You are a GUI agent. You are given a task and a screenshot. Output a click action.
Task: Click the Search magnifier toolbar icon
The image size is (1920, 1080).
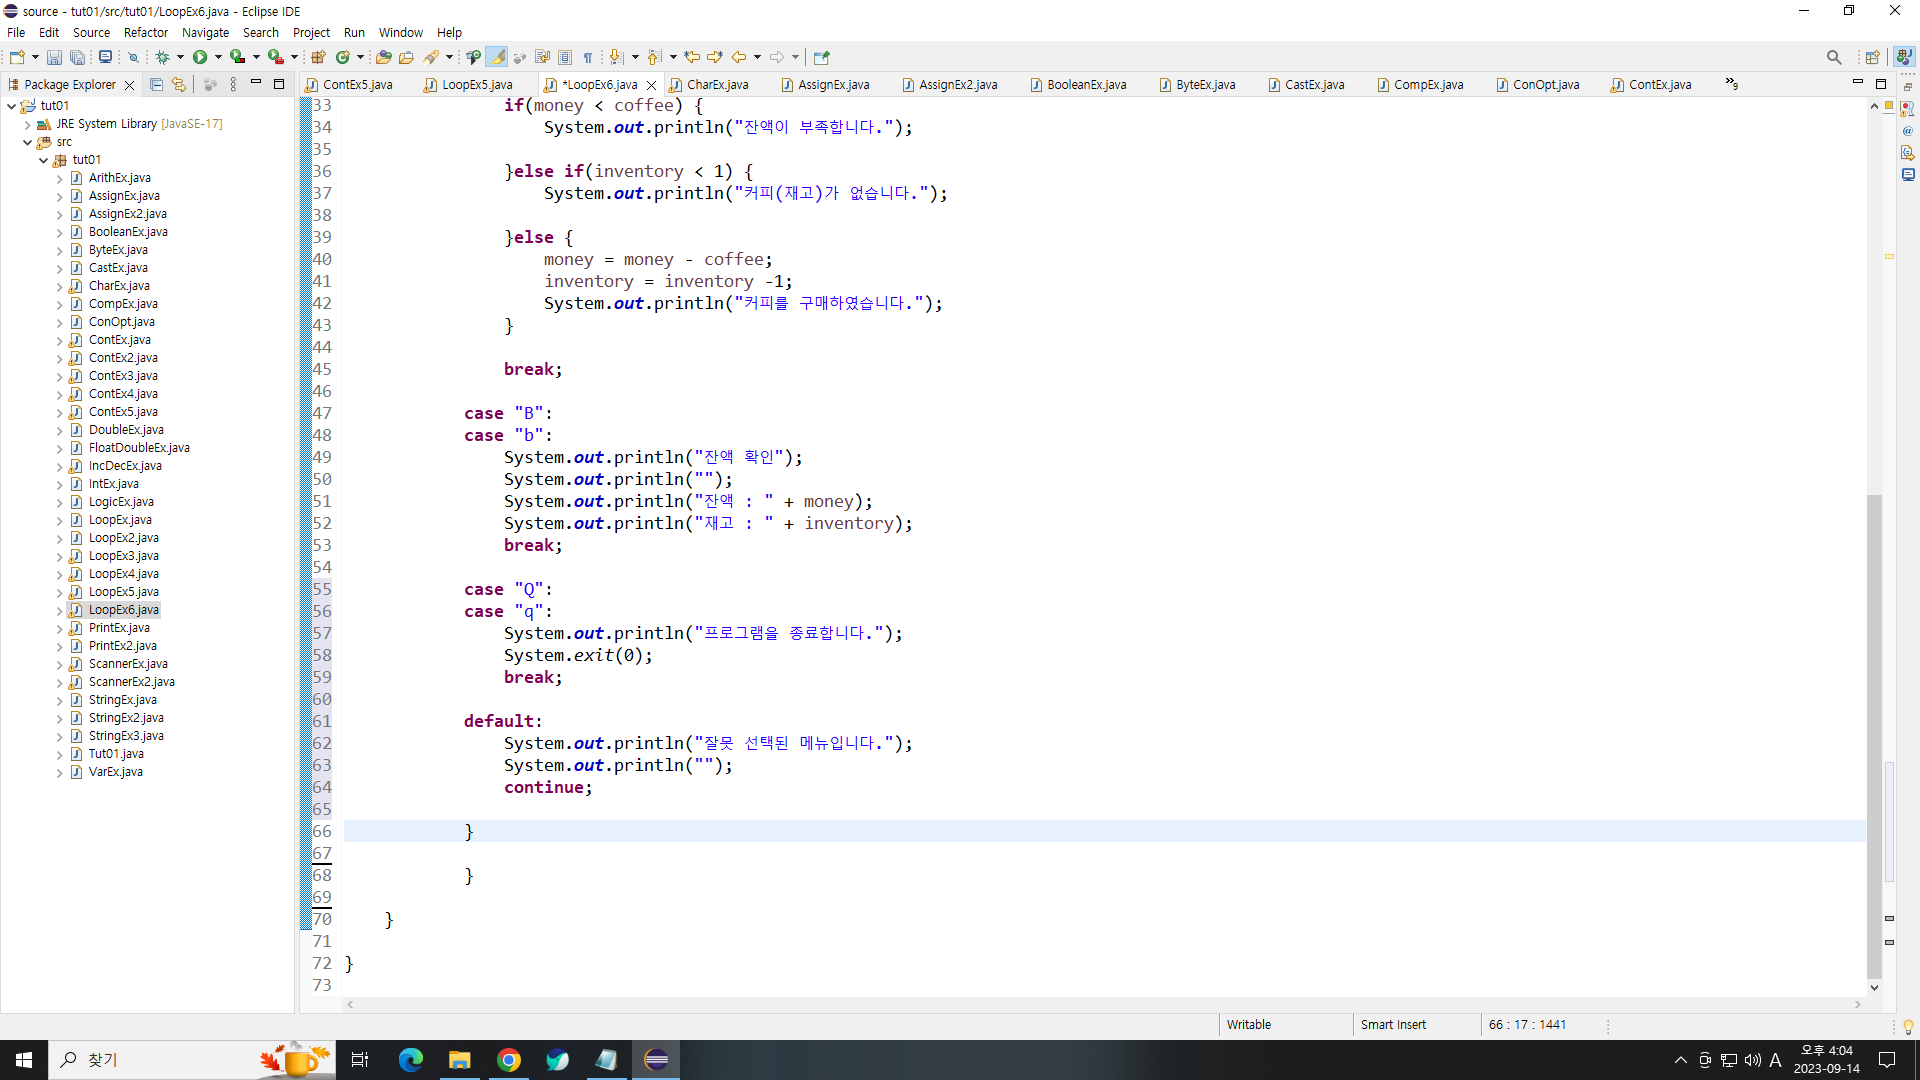tap(1833, 57)
